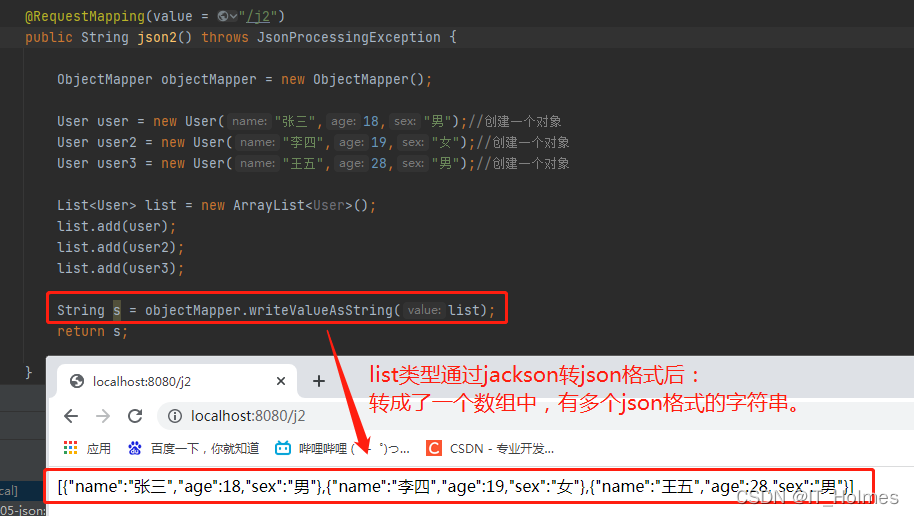Click the ArrayList<User>() constructor

[x=301, y=205]
